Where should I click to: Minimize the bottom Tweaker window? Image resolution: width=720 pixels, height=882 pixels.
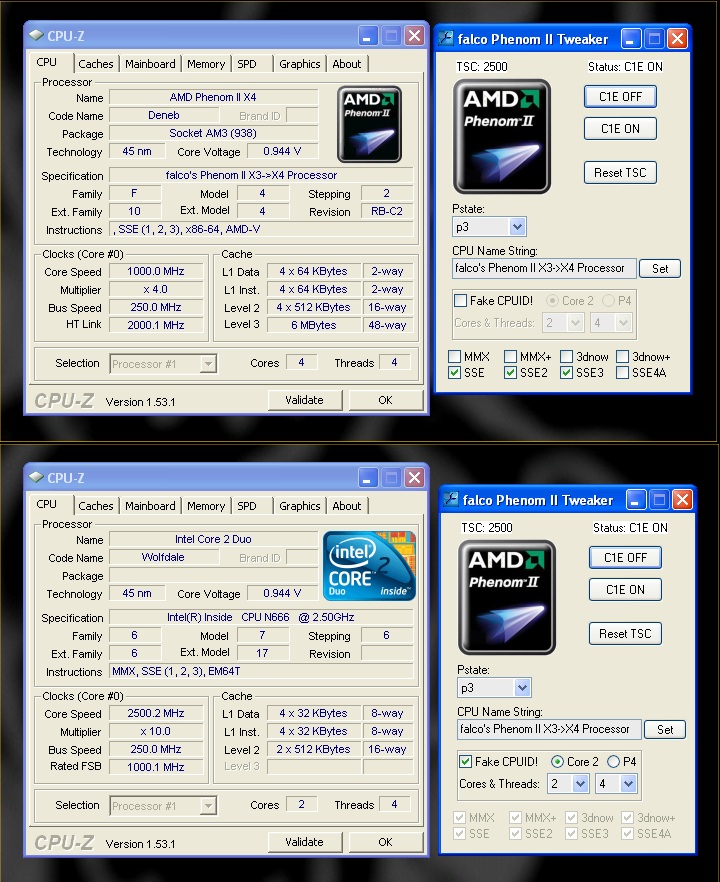coord(636,500)
